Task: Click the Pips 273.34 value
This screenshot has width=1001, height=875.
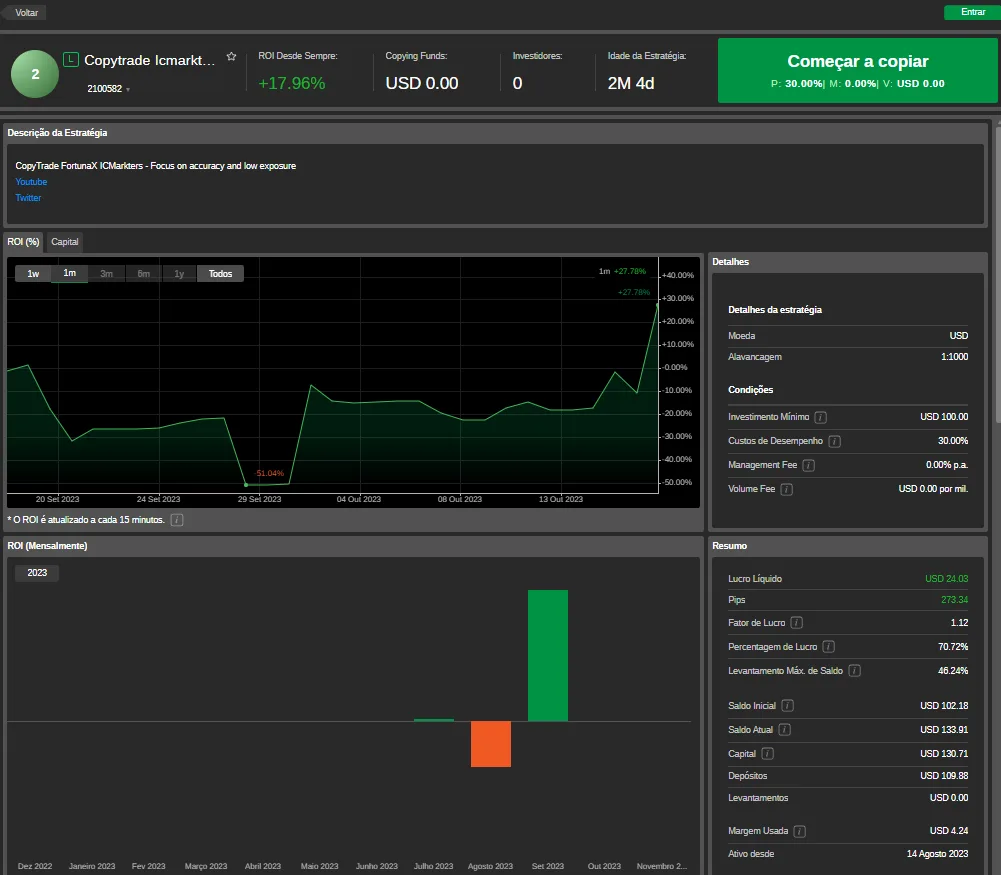Action: click(954, 600)
